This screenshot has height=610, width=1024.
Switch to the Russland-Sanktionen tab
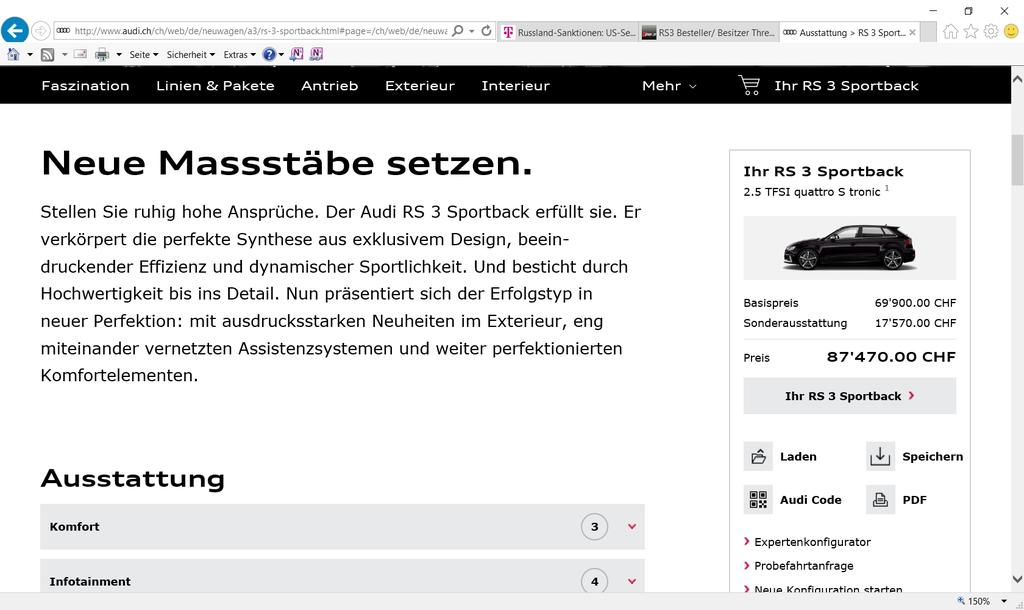pyautogui.click(x=568, y=32)
